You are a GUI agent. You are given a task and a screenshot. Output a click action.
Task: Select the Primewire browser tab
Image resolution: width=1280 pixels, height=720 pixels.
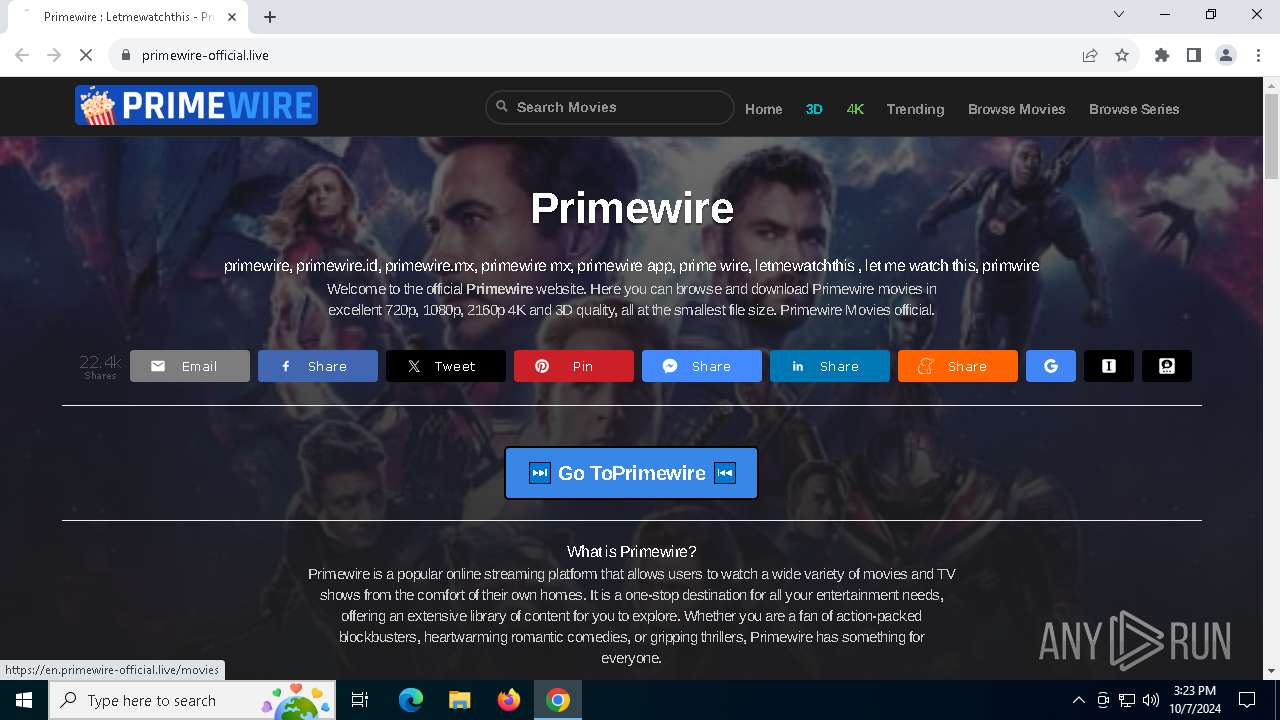(128, 17)
